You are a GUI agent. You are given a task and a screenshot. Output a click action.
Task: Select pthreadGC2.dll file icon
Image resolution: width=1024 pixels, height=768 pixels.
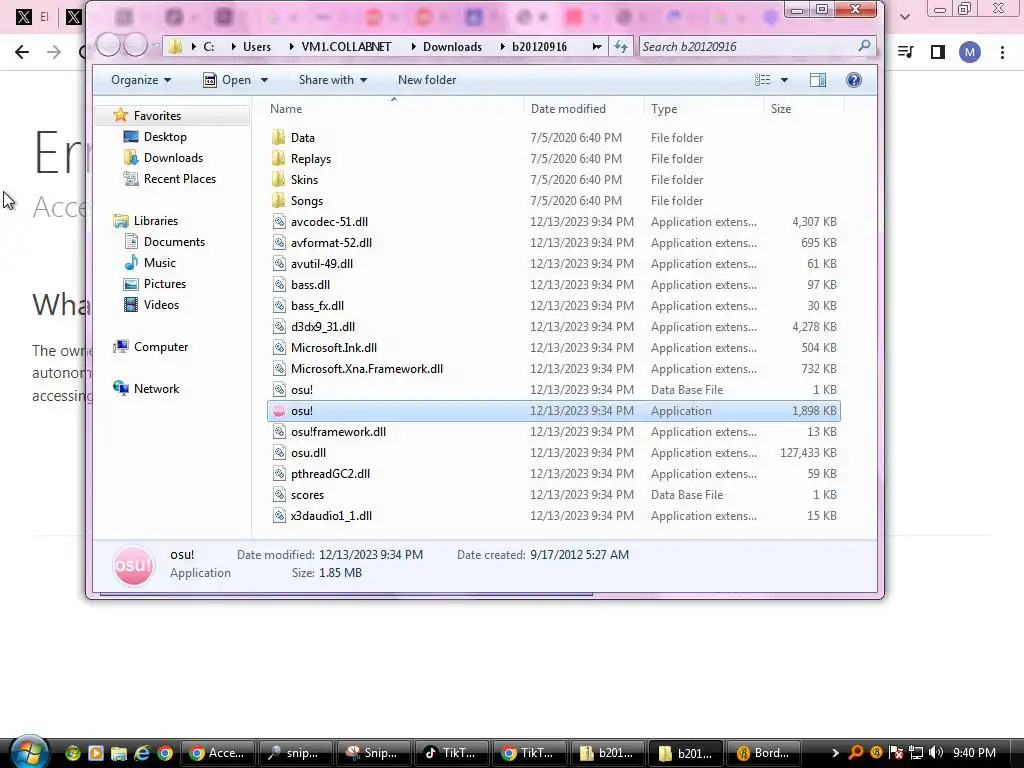pyautogui.click(x=279, y=473)
